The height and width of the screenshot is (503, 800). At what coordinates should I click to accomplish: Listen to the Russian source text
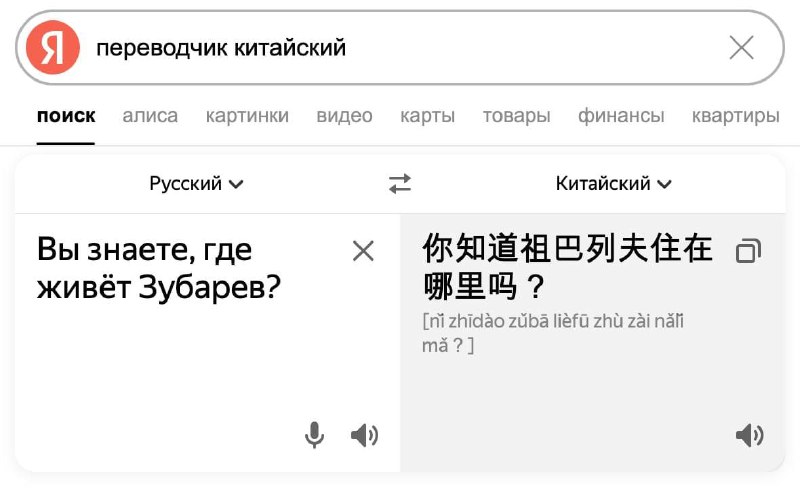(x=364, y=435)
